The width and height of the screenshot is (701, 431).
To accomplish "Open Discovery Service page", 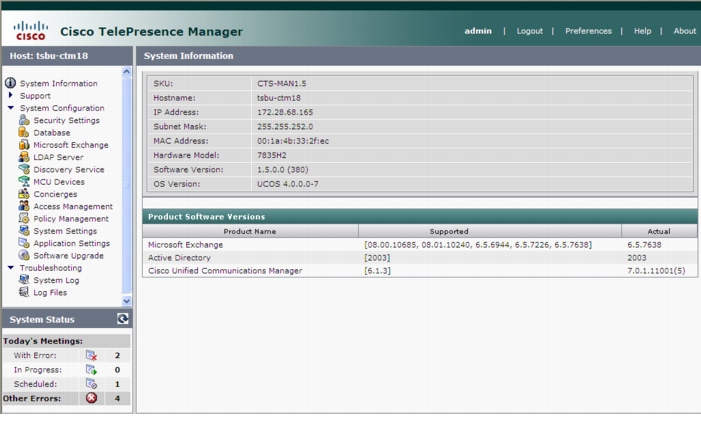I will tap(69, 169).
